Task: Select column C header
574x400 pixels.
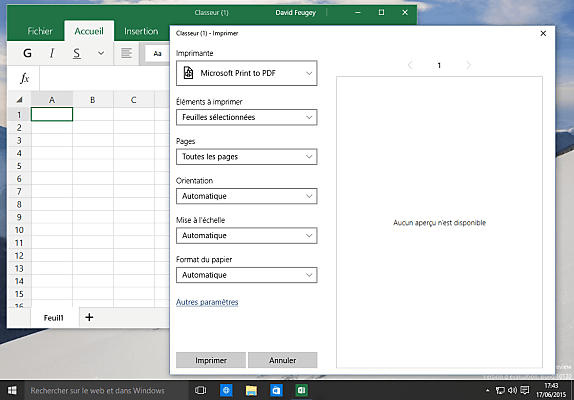Action: pos(134,100)
